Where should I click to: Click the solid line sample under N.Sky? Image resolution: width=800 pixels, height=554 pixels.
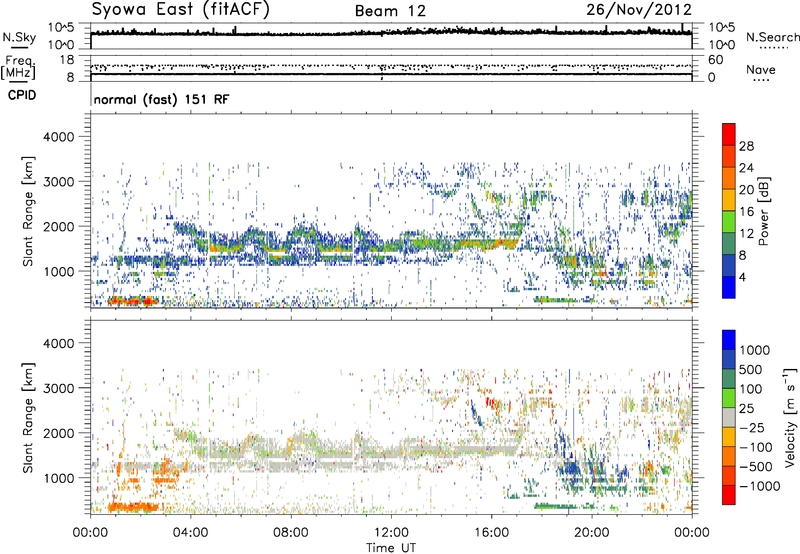[x=19, y=48]
